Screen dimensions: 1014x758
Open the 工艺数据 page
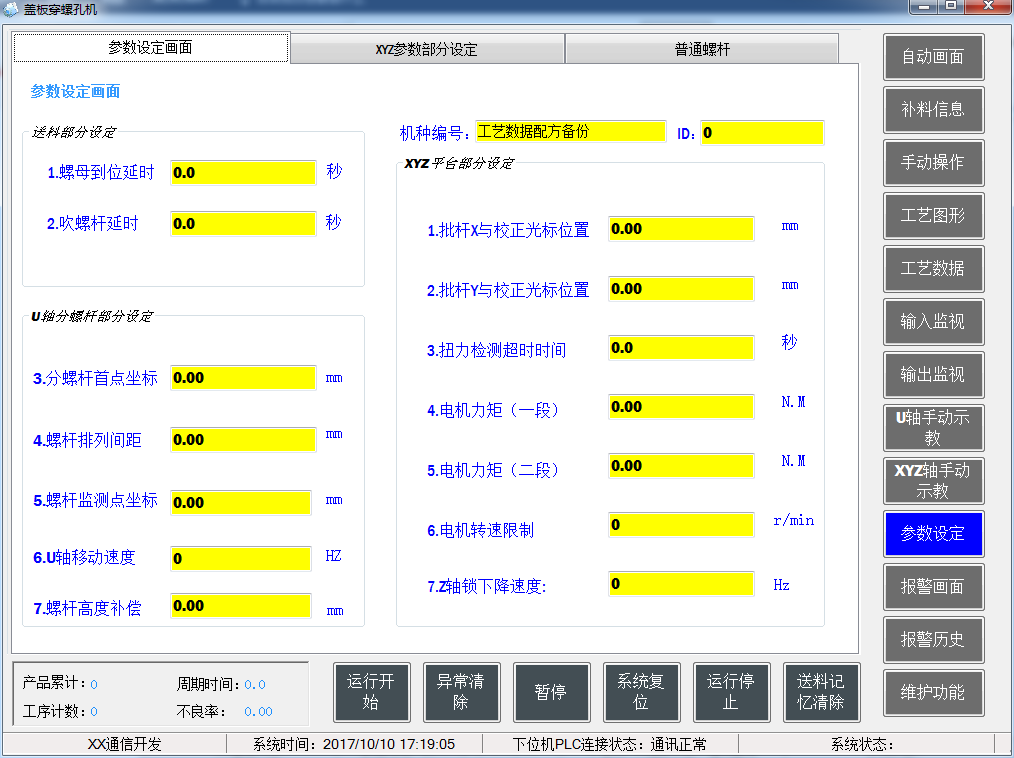tap(933, 269)
